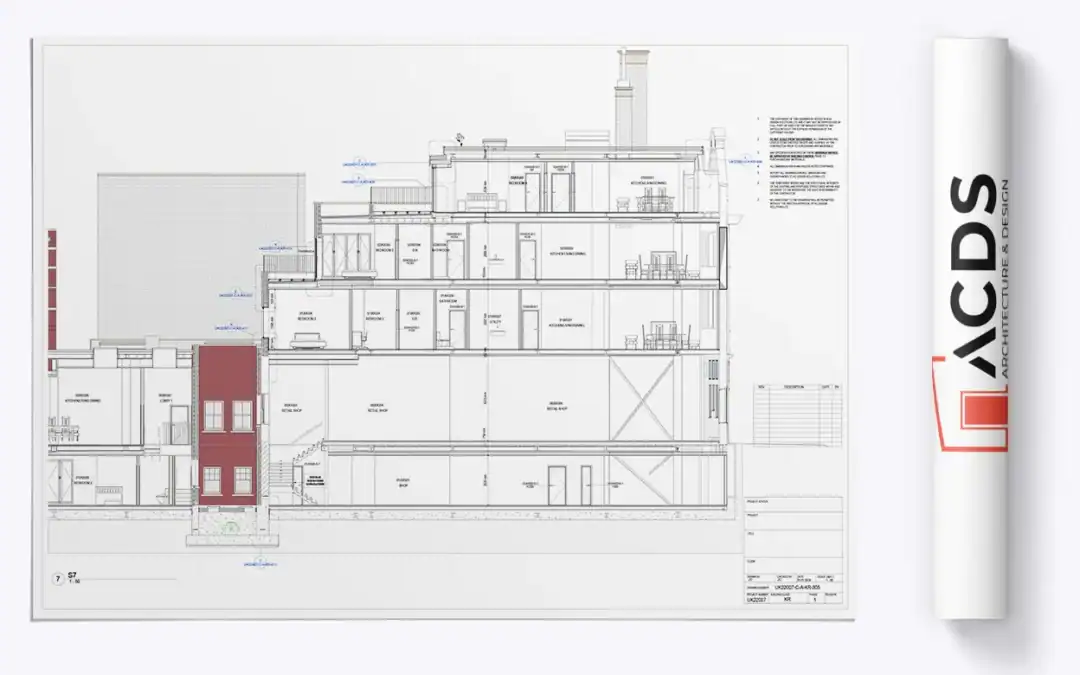
Task: Select the lower-right window of the red facade
Action: pyautogui.click(x=242, y=479)
